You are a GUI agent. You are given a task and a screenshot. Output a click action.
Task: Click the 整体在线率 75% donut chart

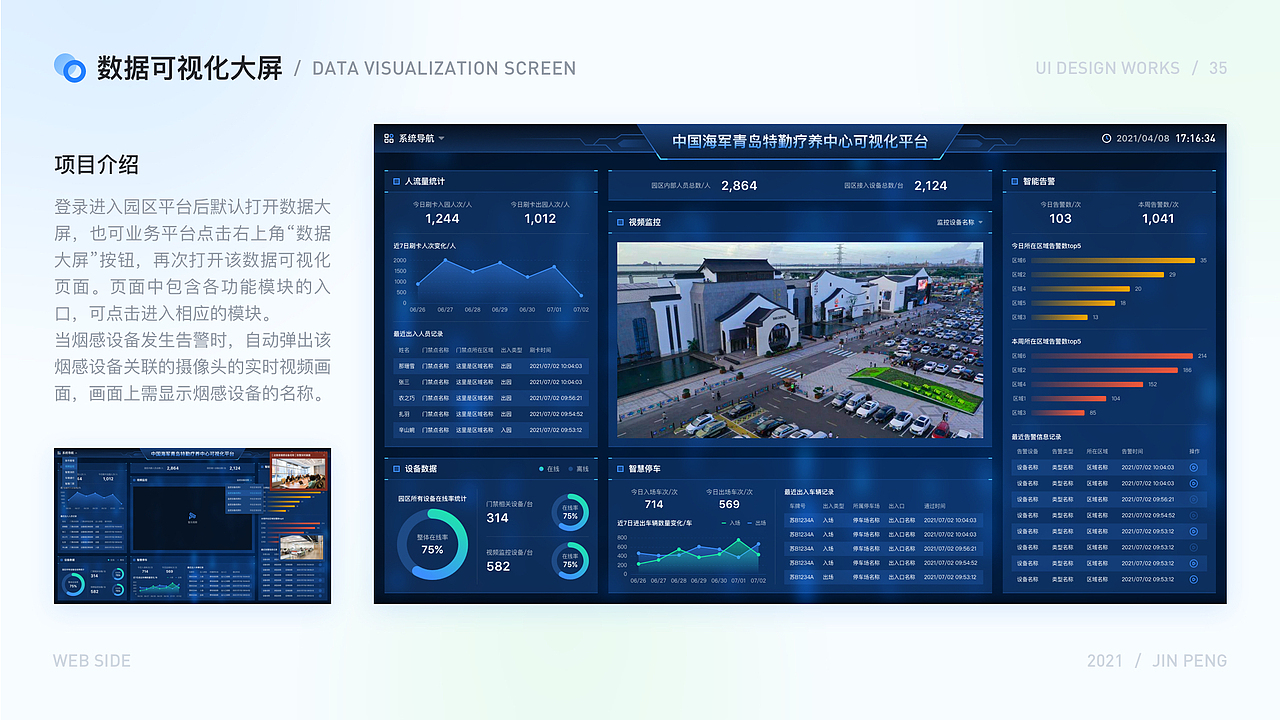tap(432, 544)
